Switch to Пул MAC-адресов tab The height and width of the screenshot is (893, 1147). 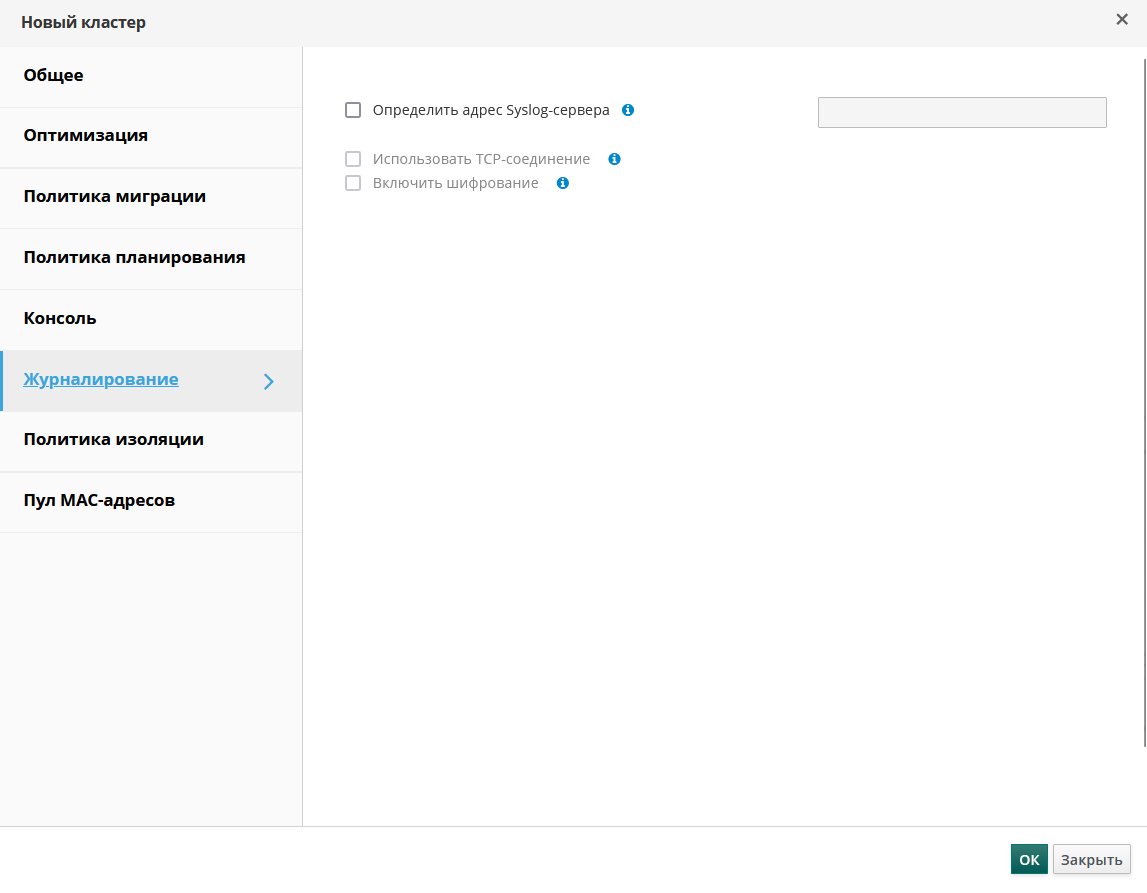[151, 502]
